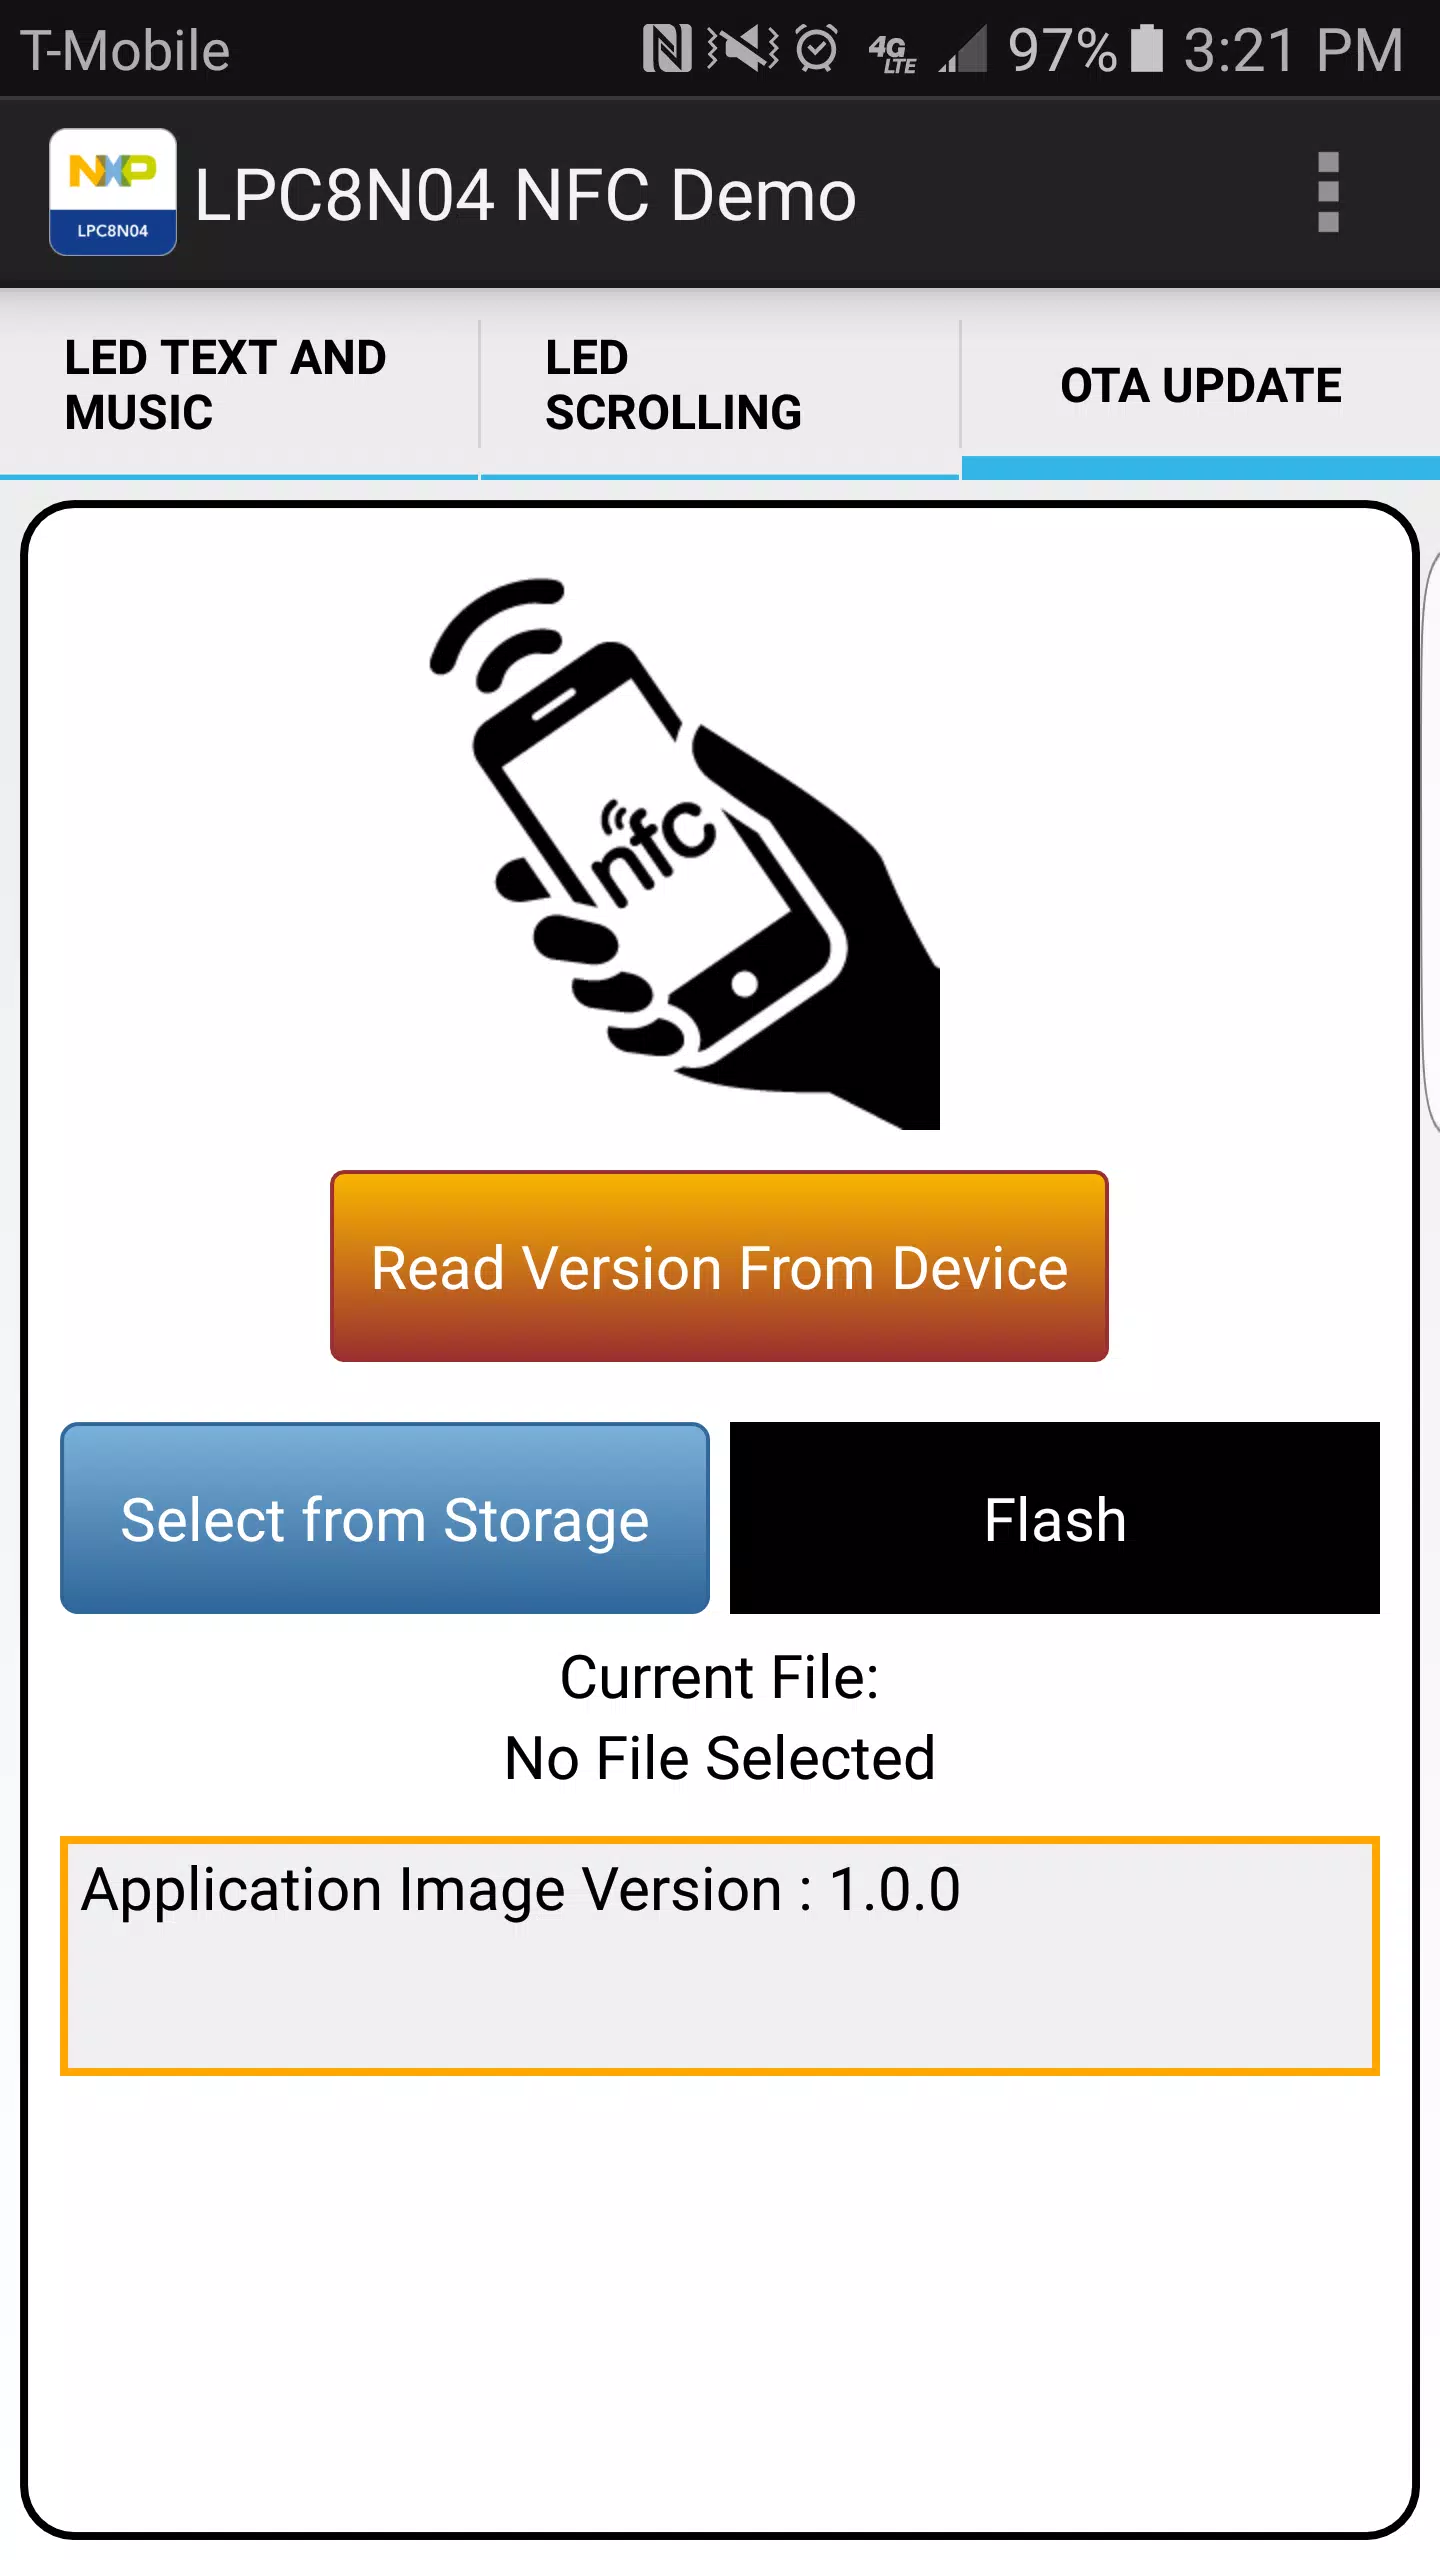Tap the black Flash button

pos(1055,1518)
